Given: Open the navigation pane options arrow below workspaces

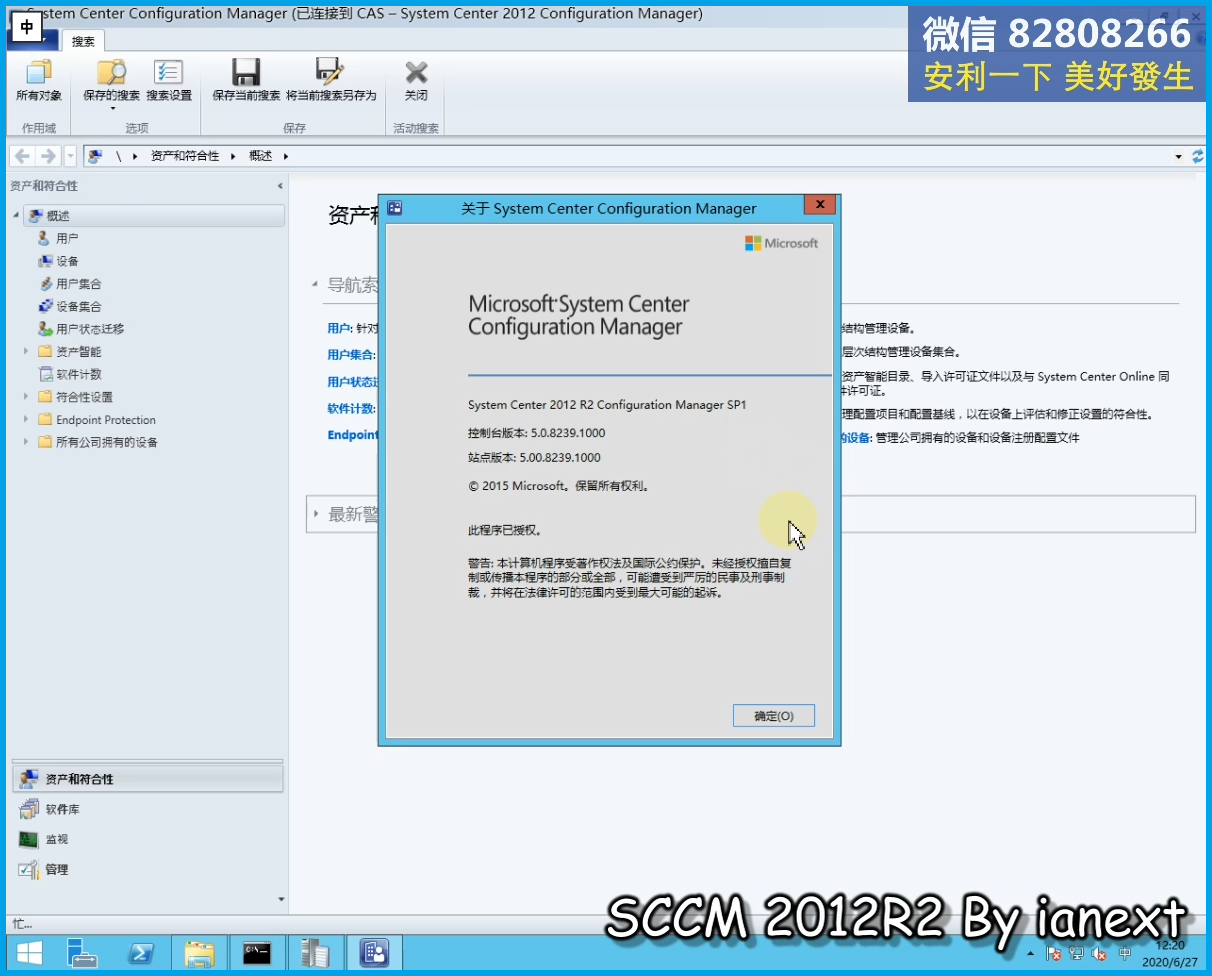Looking at the screenshot, I should [280, 899].
